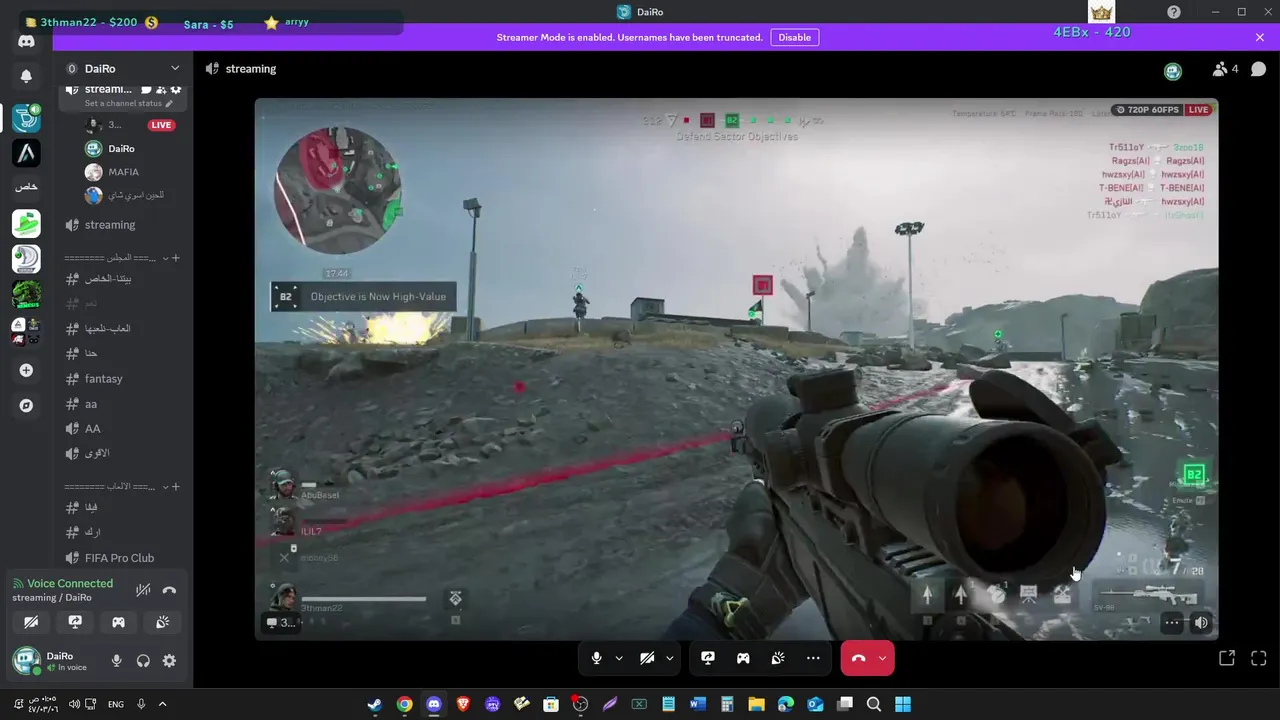Select user with LIVE badge in voice list
This screenshot has height=720, width=1280.
coord(131,125)
